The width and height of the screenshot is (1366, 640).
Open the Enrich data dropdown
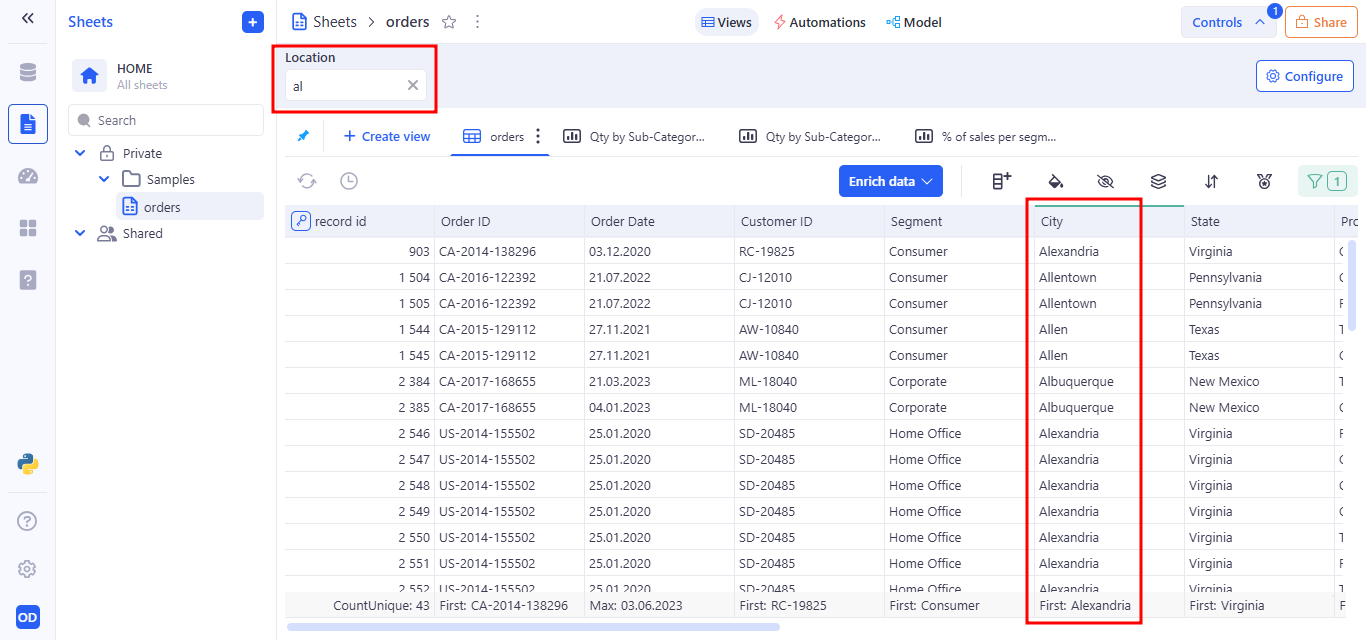[x=890, y=181]
